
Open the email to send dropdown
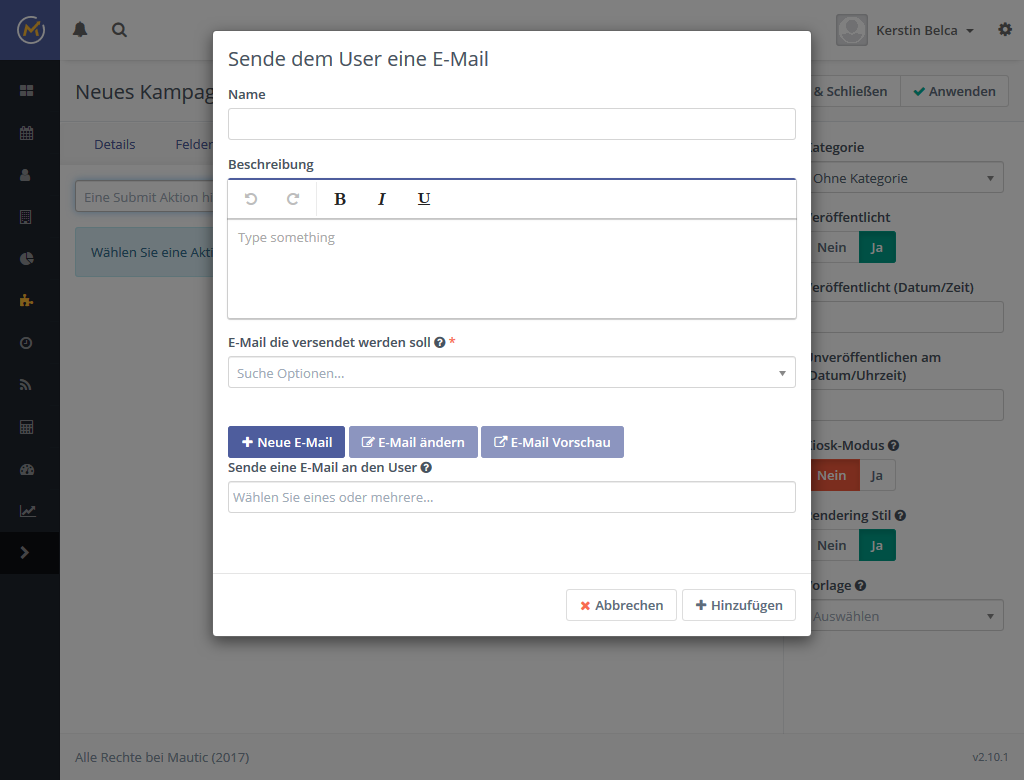[x=511, y=373]
